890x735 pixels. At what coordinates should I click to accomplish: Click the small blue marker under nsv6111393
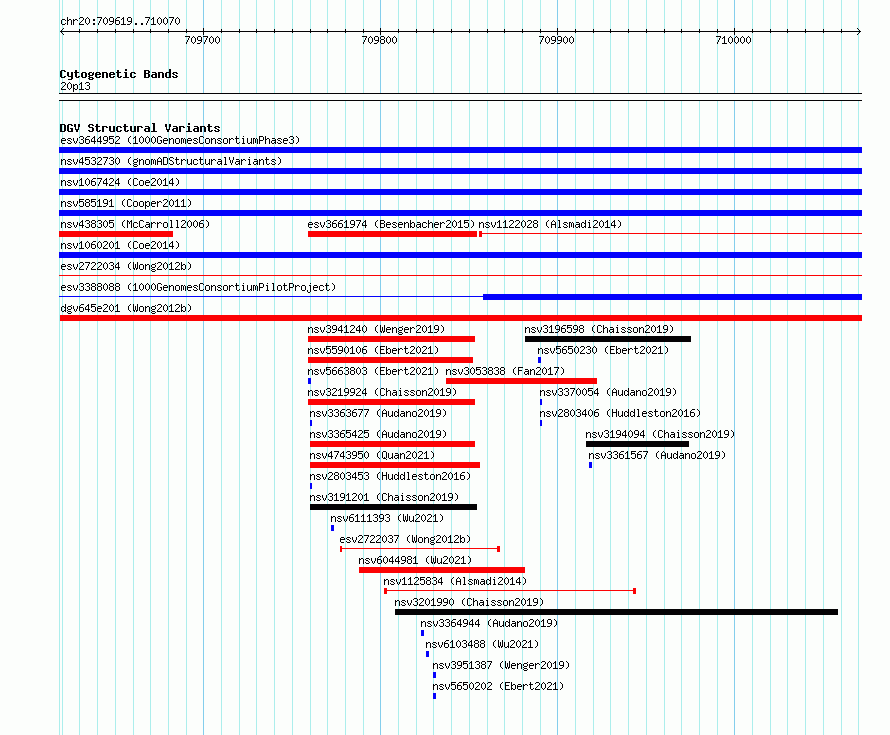coord(332,528)
